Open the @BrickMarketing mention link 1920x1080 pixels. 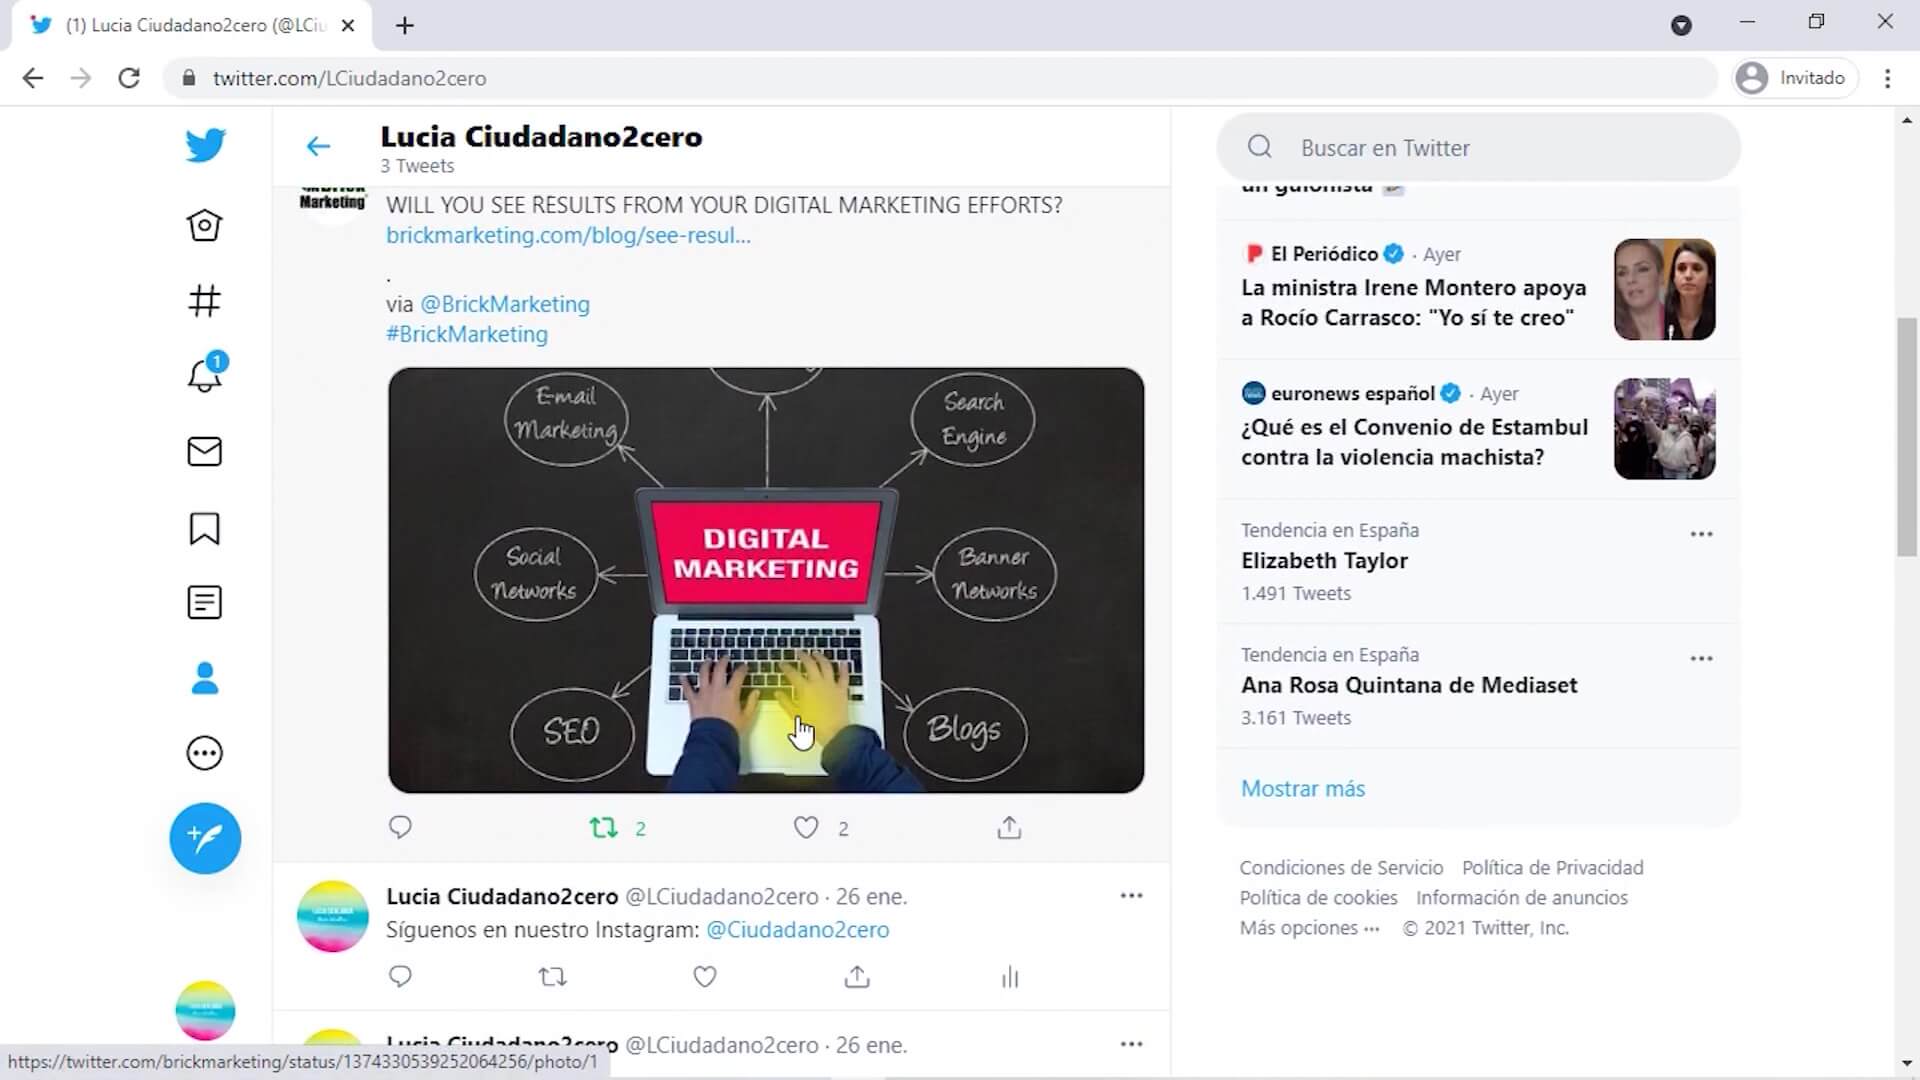[x=505, y=304]
